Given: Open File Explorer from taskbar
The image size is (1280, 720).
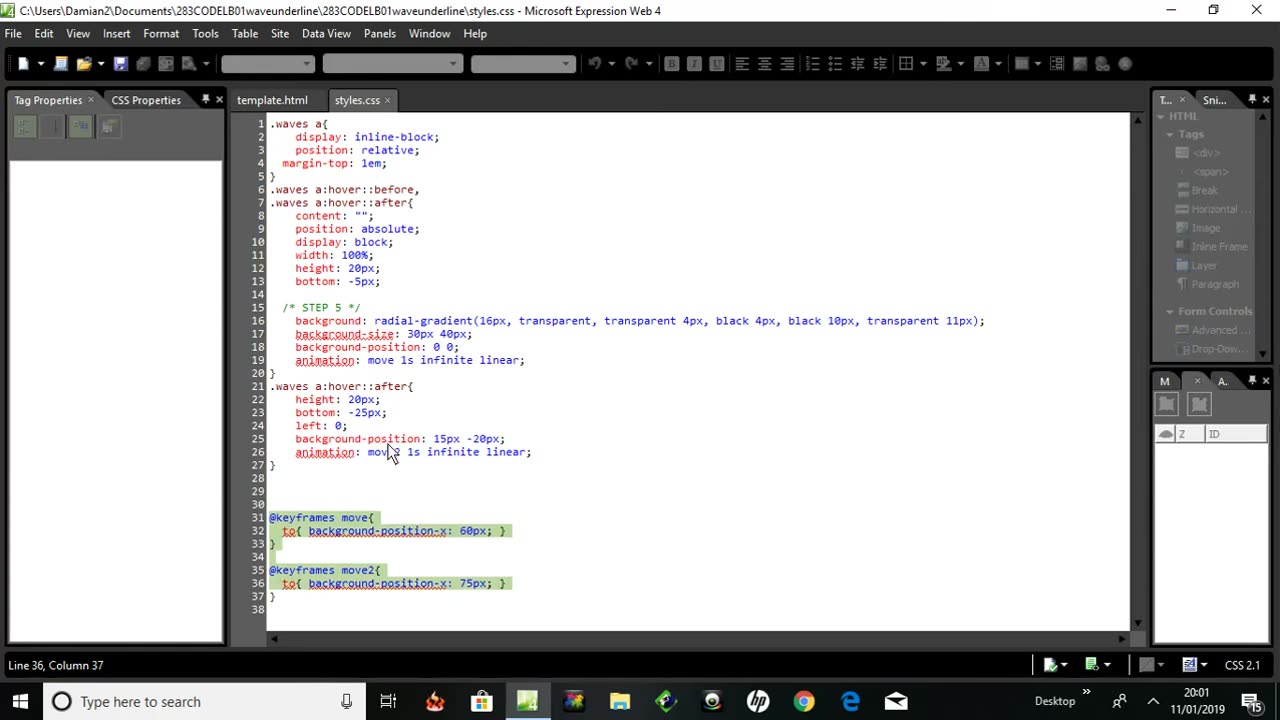Looking at the screenshot, I should 620,702.
